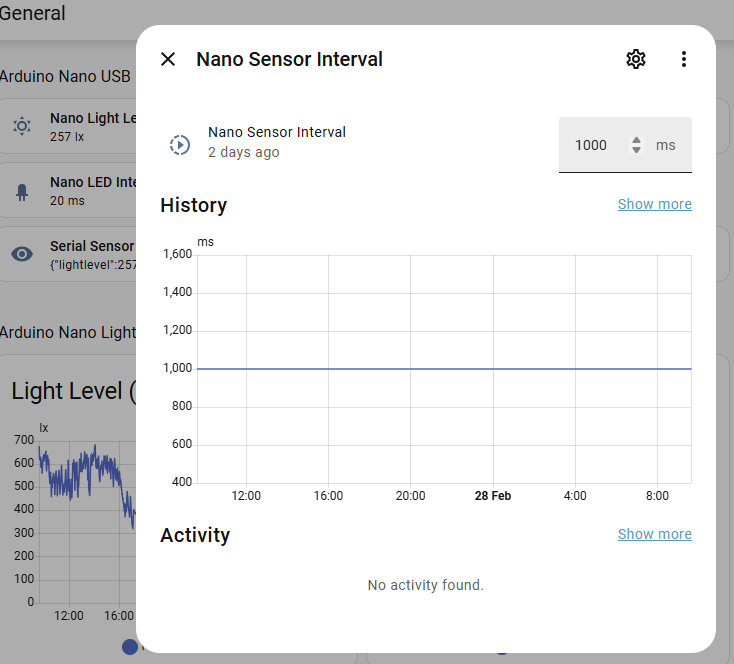Viewport: 734px width, 664px height.
Task: Click the 1000 ms interval input field
Action: click(625, 145)
